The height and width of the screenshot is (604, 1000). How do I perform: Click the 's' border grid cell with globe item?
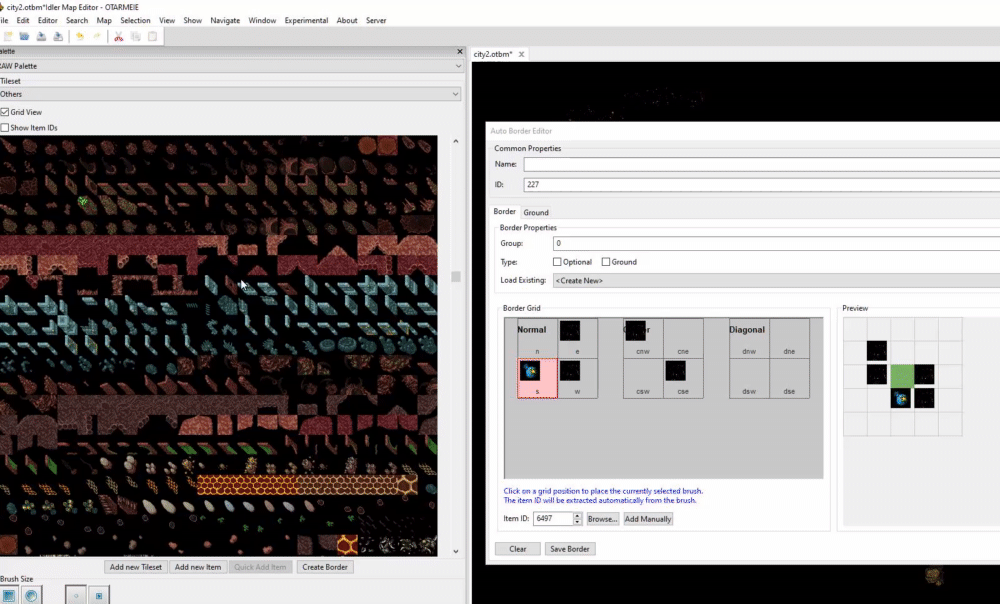pyautogui.click(x=537, y=378)
